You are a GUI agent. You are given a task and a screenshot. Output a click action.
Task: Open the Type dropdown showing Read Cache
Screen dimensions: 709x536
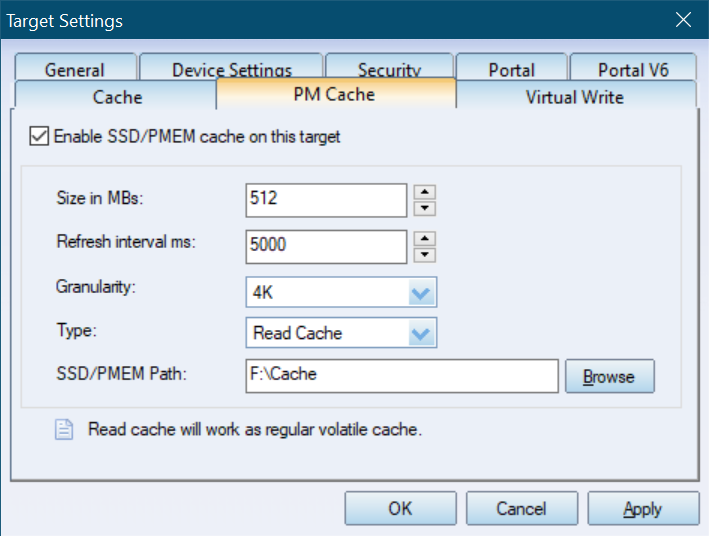click(x=341, y=333)
